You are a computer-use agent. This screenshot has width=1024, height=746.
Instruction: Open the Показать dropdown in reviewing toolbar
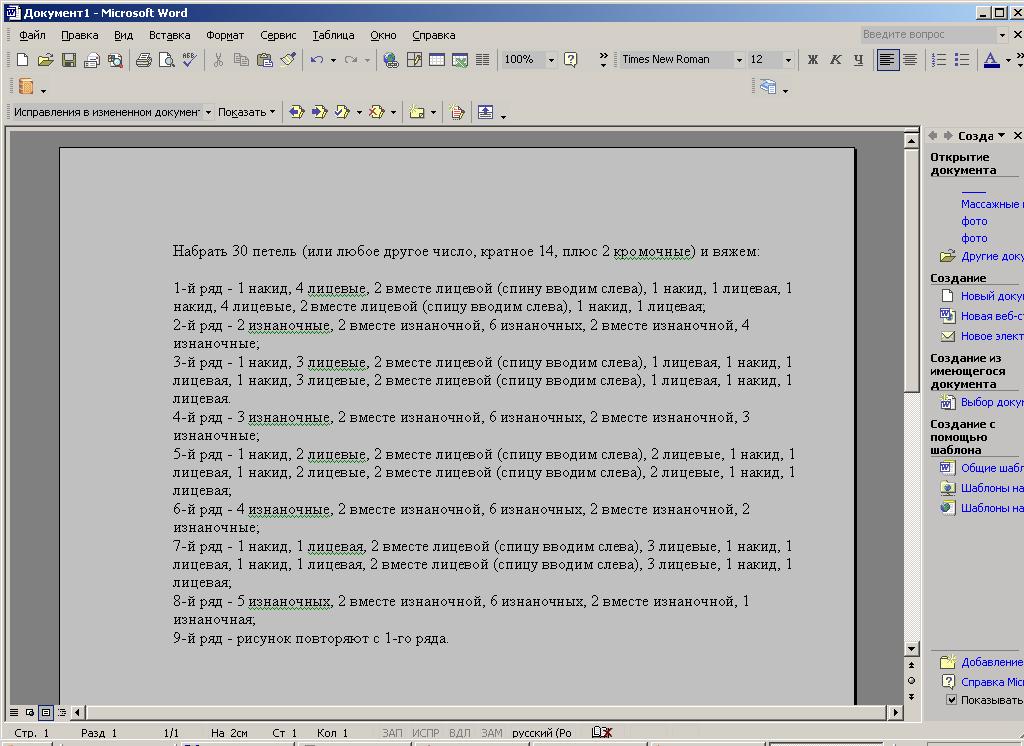tap(246, 112)
